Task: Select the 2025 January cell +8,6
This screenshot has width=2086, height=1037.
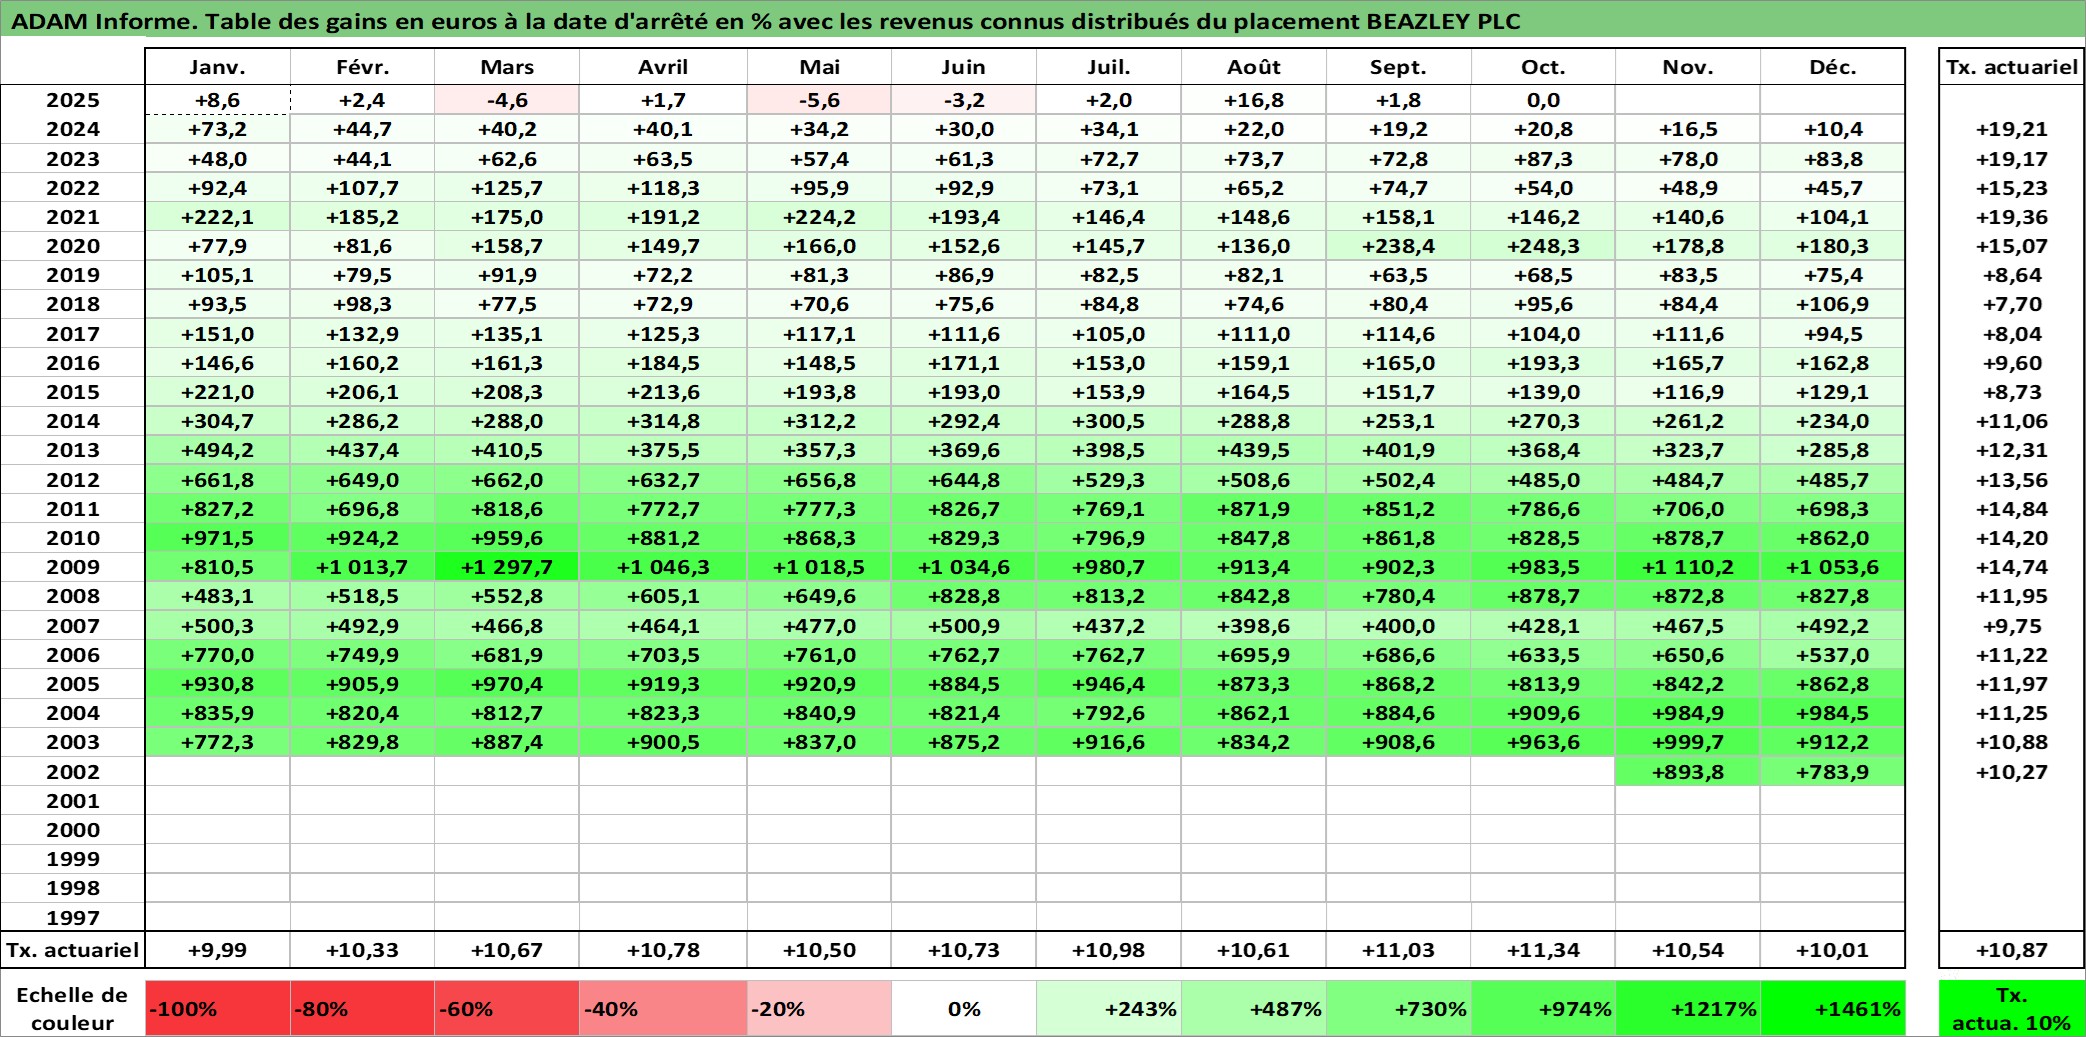Action: (218, 100)
